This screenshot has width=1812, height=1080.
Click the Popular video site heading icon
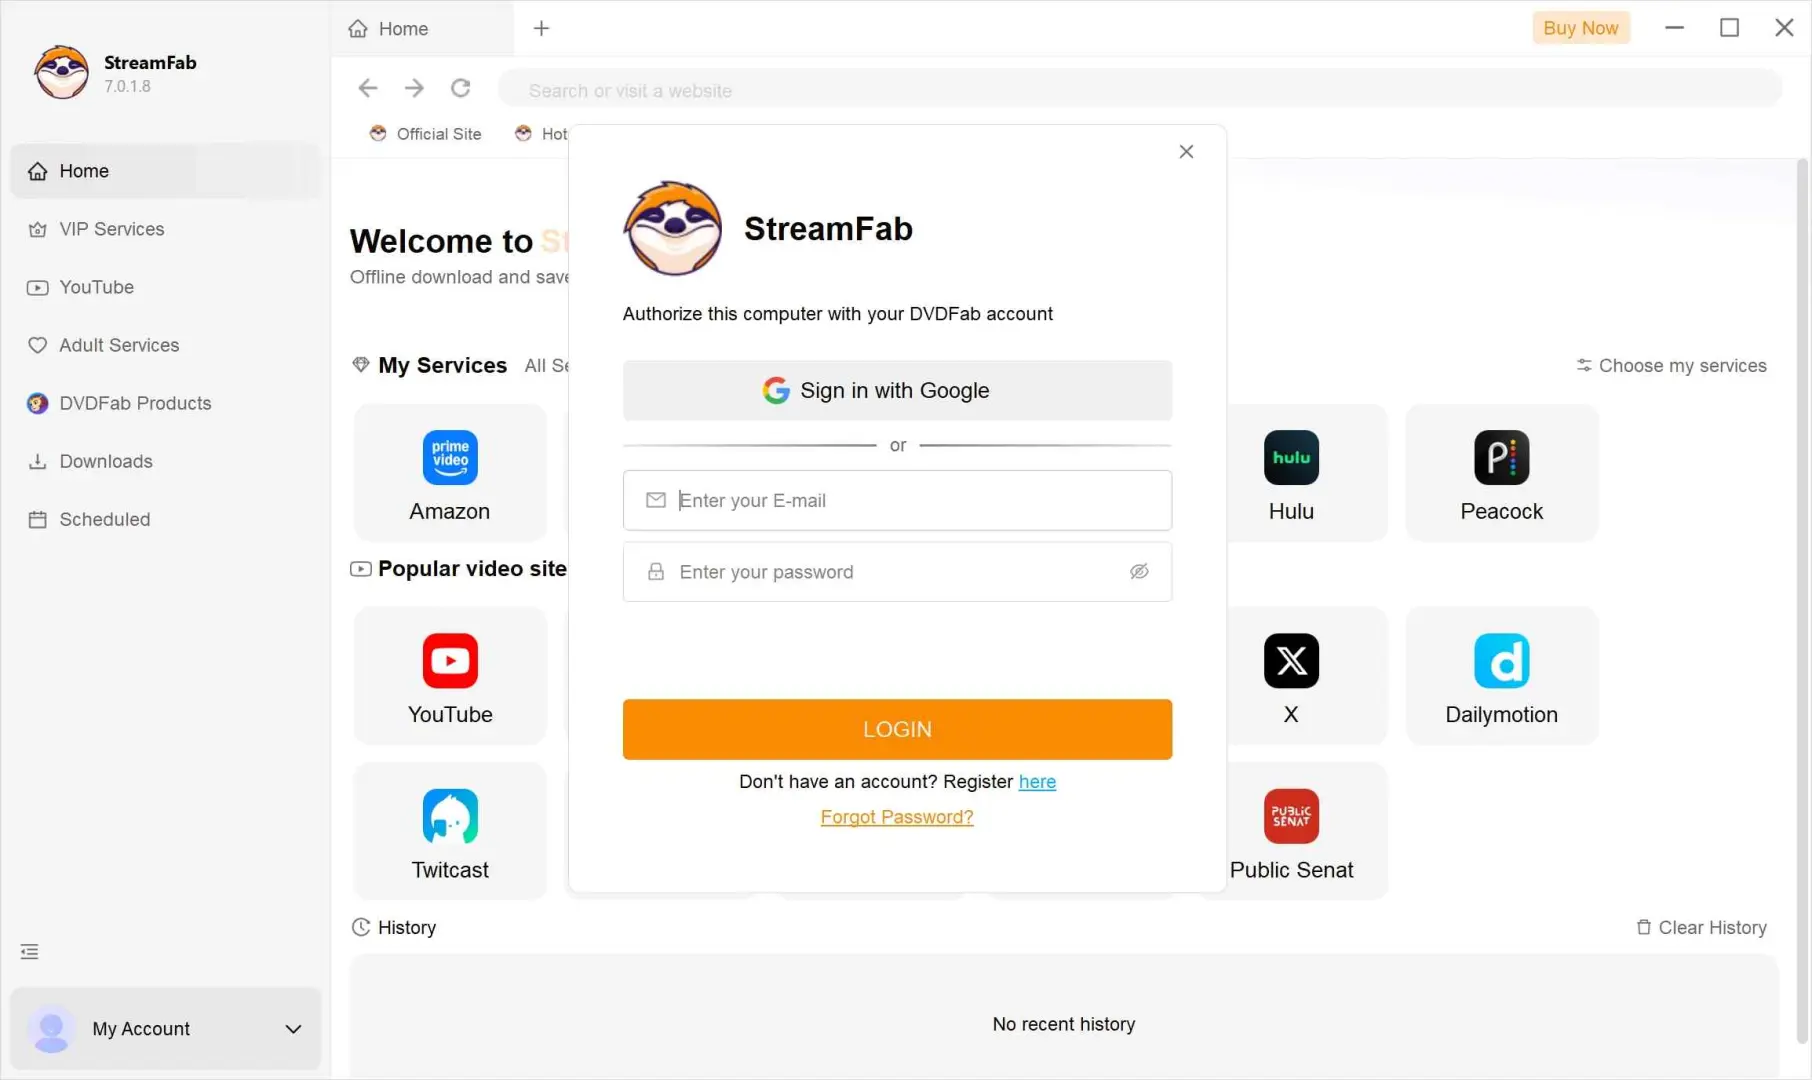(x=360, y=569)
